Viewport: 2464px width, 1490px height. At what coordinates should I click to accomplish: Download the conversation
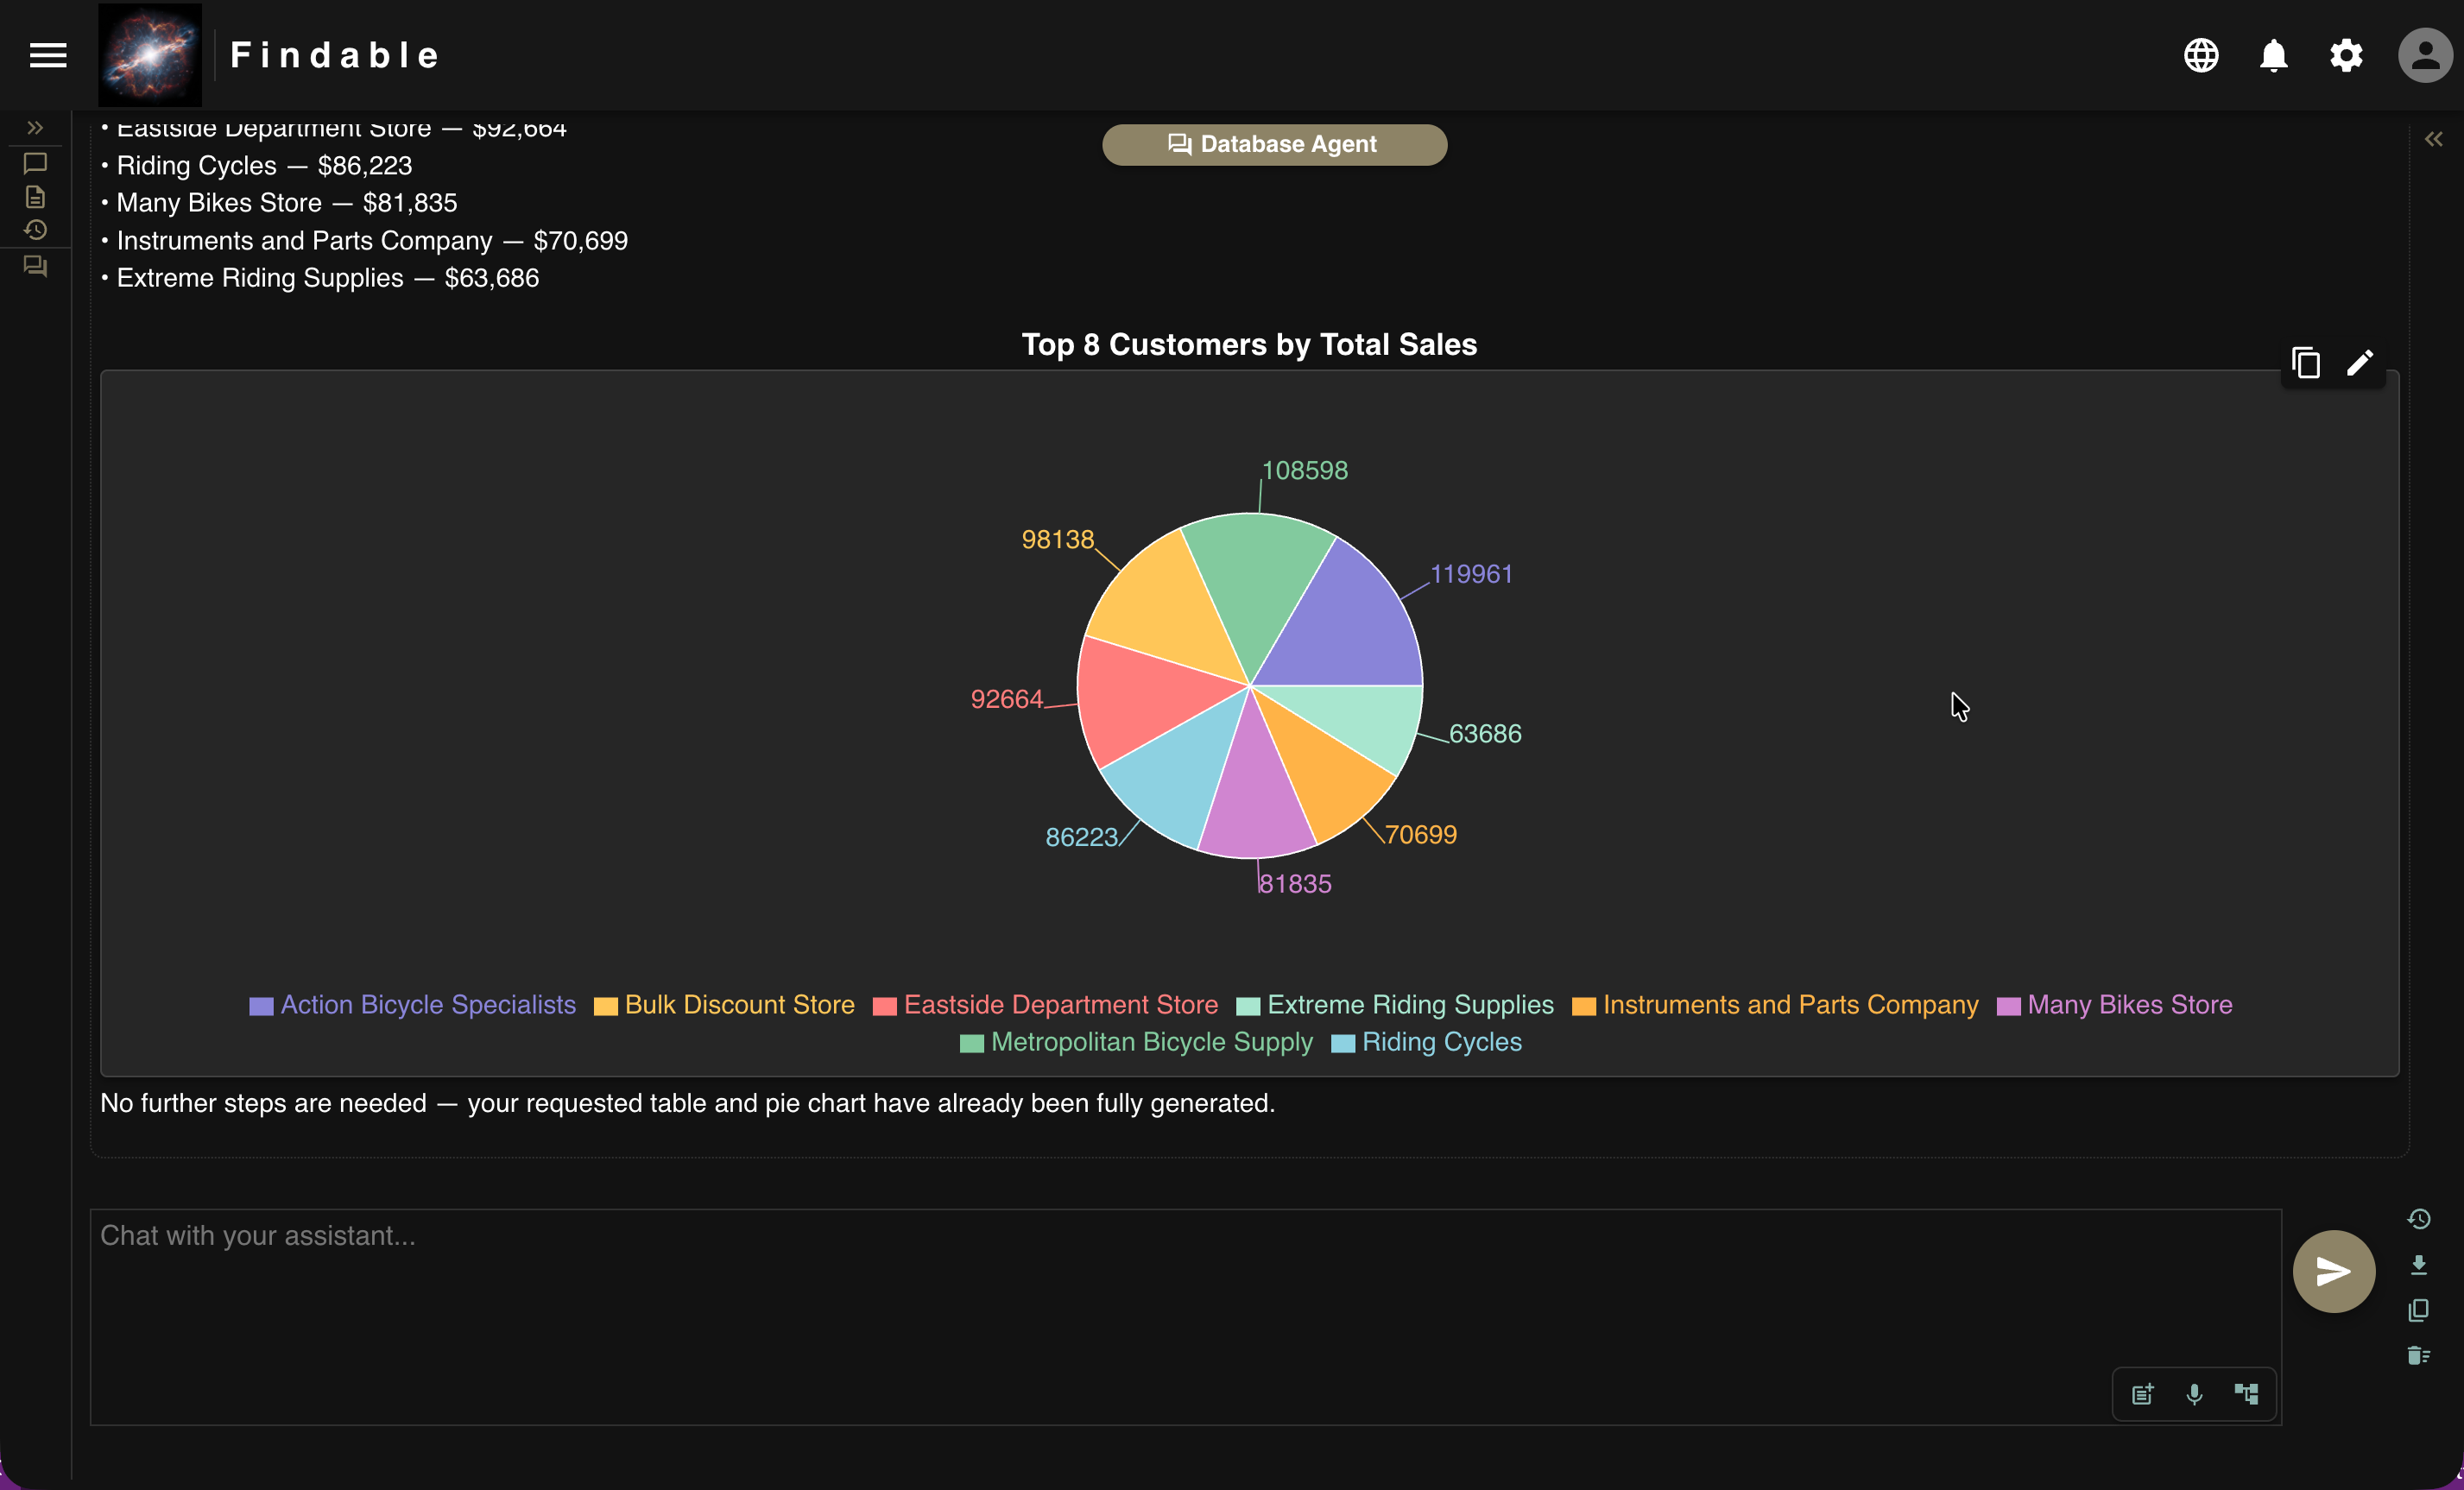tap(2418, 1265)
